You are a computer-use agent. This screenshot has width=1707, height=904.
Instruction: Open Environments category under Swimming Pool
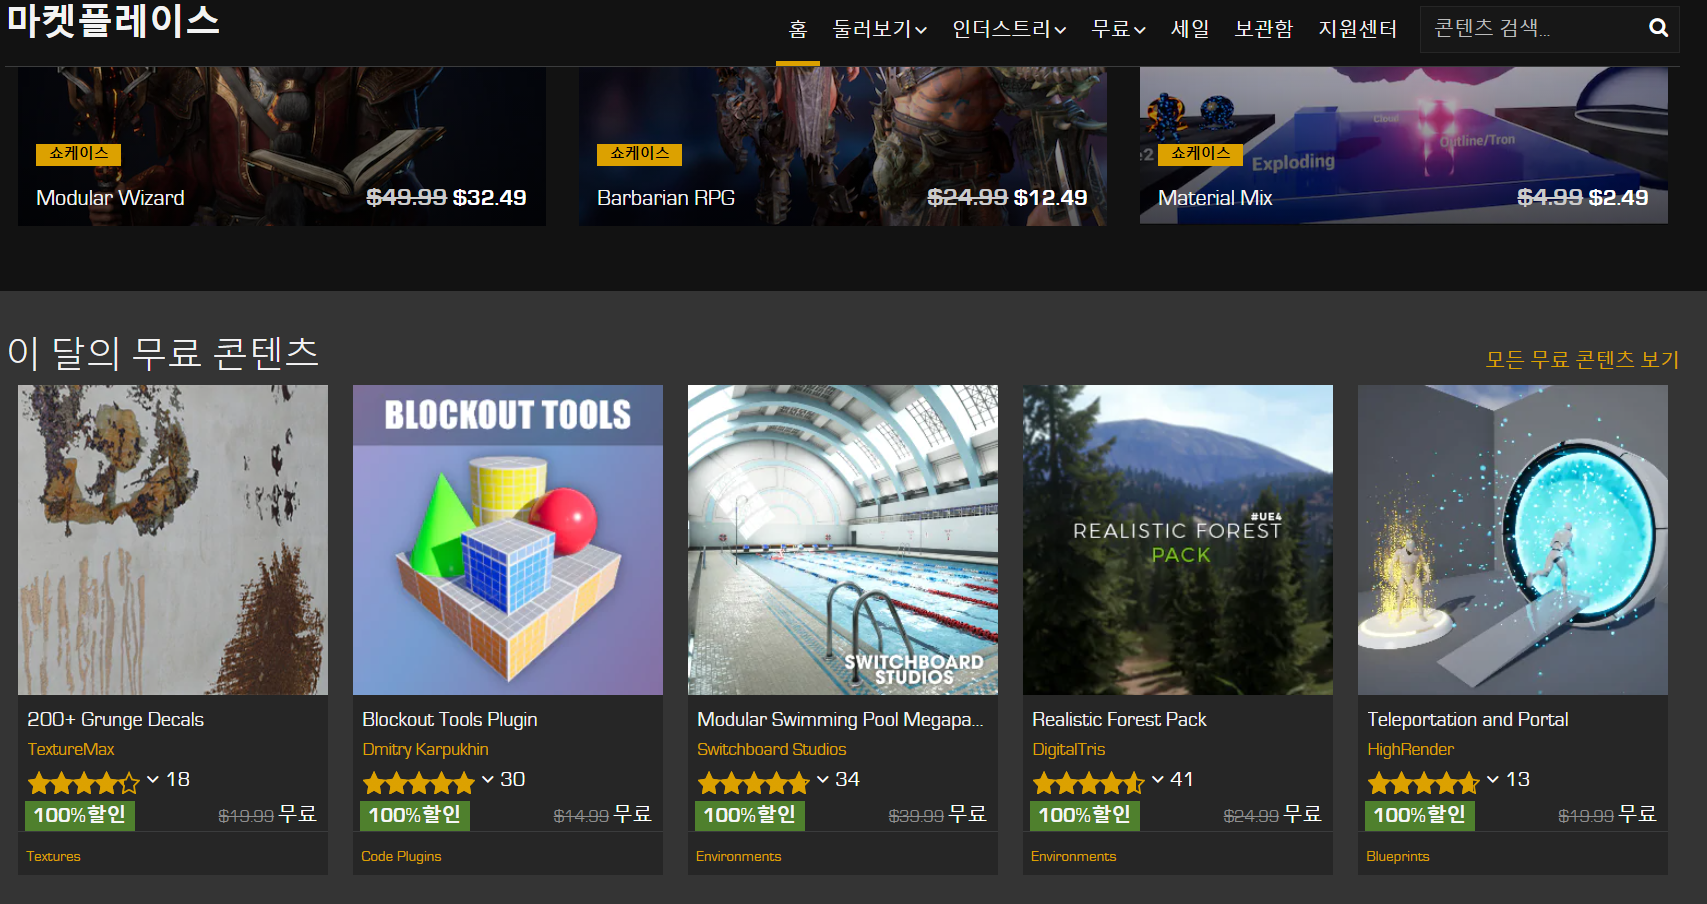click(x=738, y=856)
